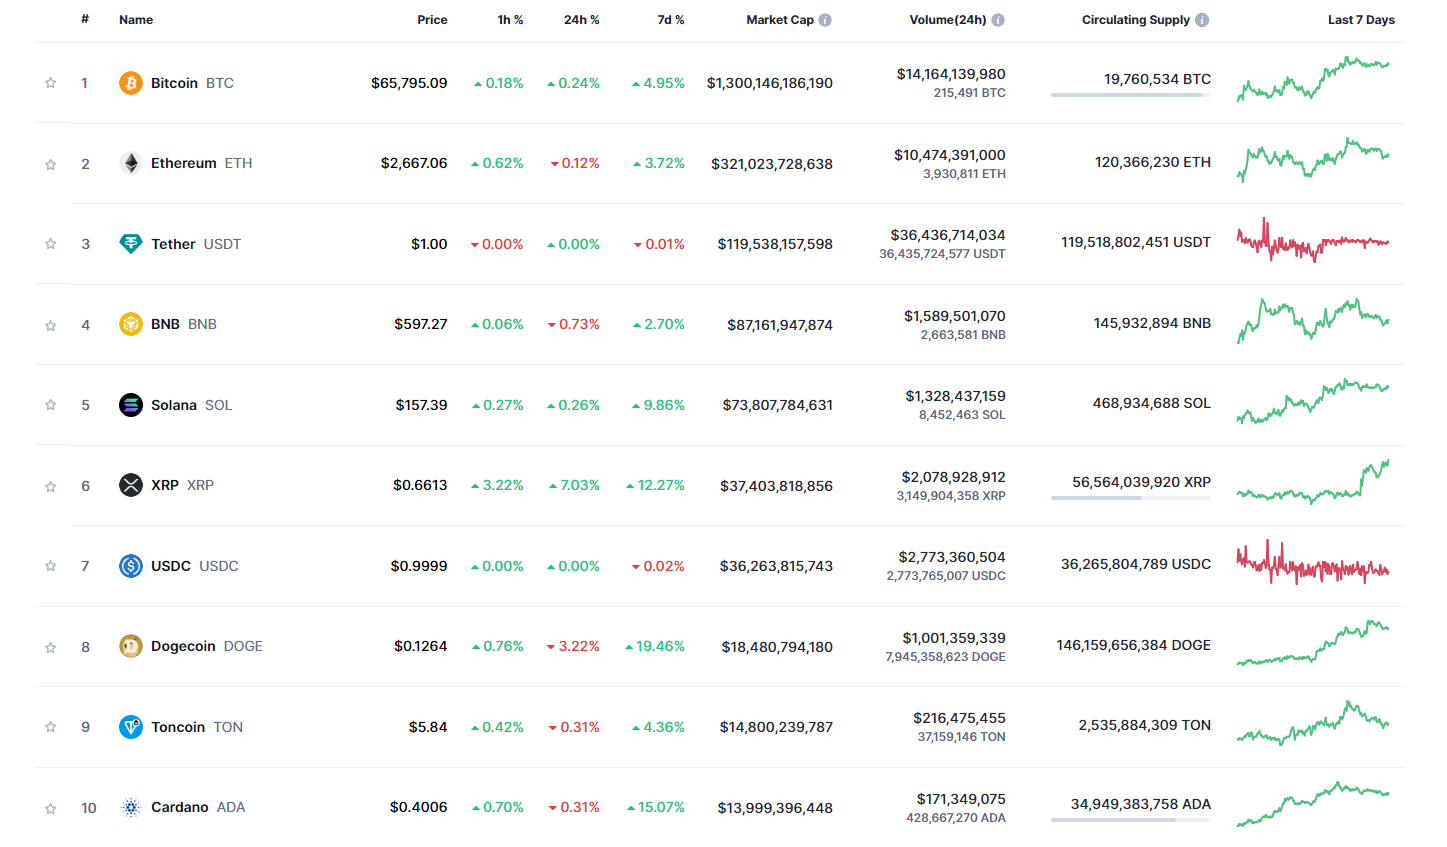Viewport: 1447px width, 847px height.
Task: Click Dogecoin's 7d change 19.46%
Action: 655,646
